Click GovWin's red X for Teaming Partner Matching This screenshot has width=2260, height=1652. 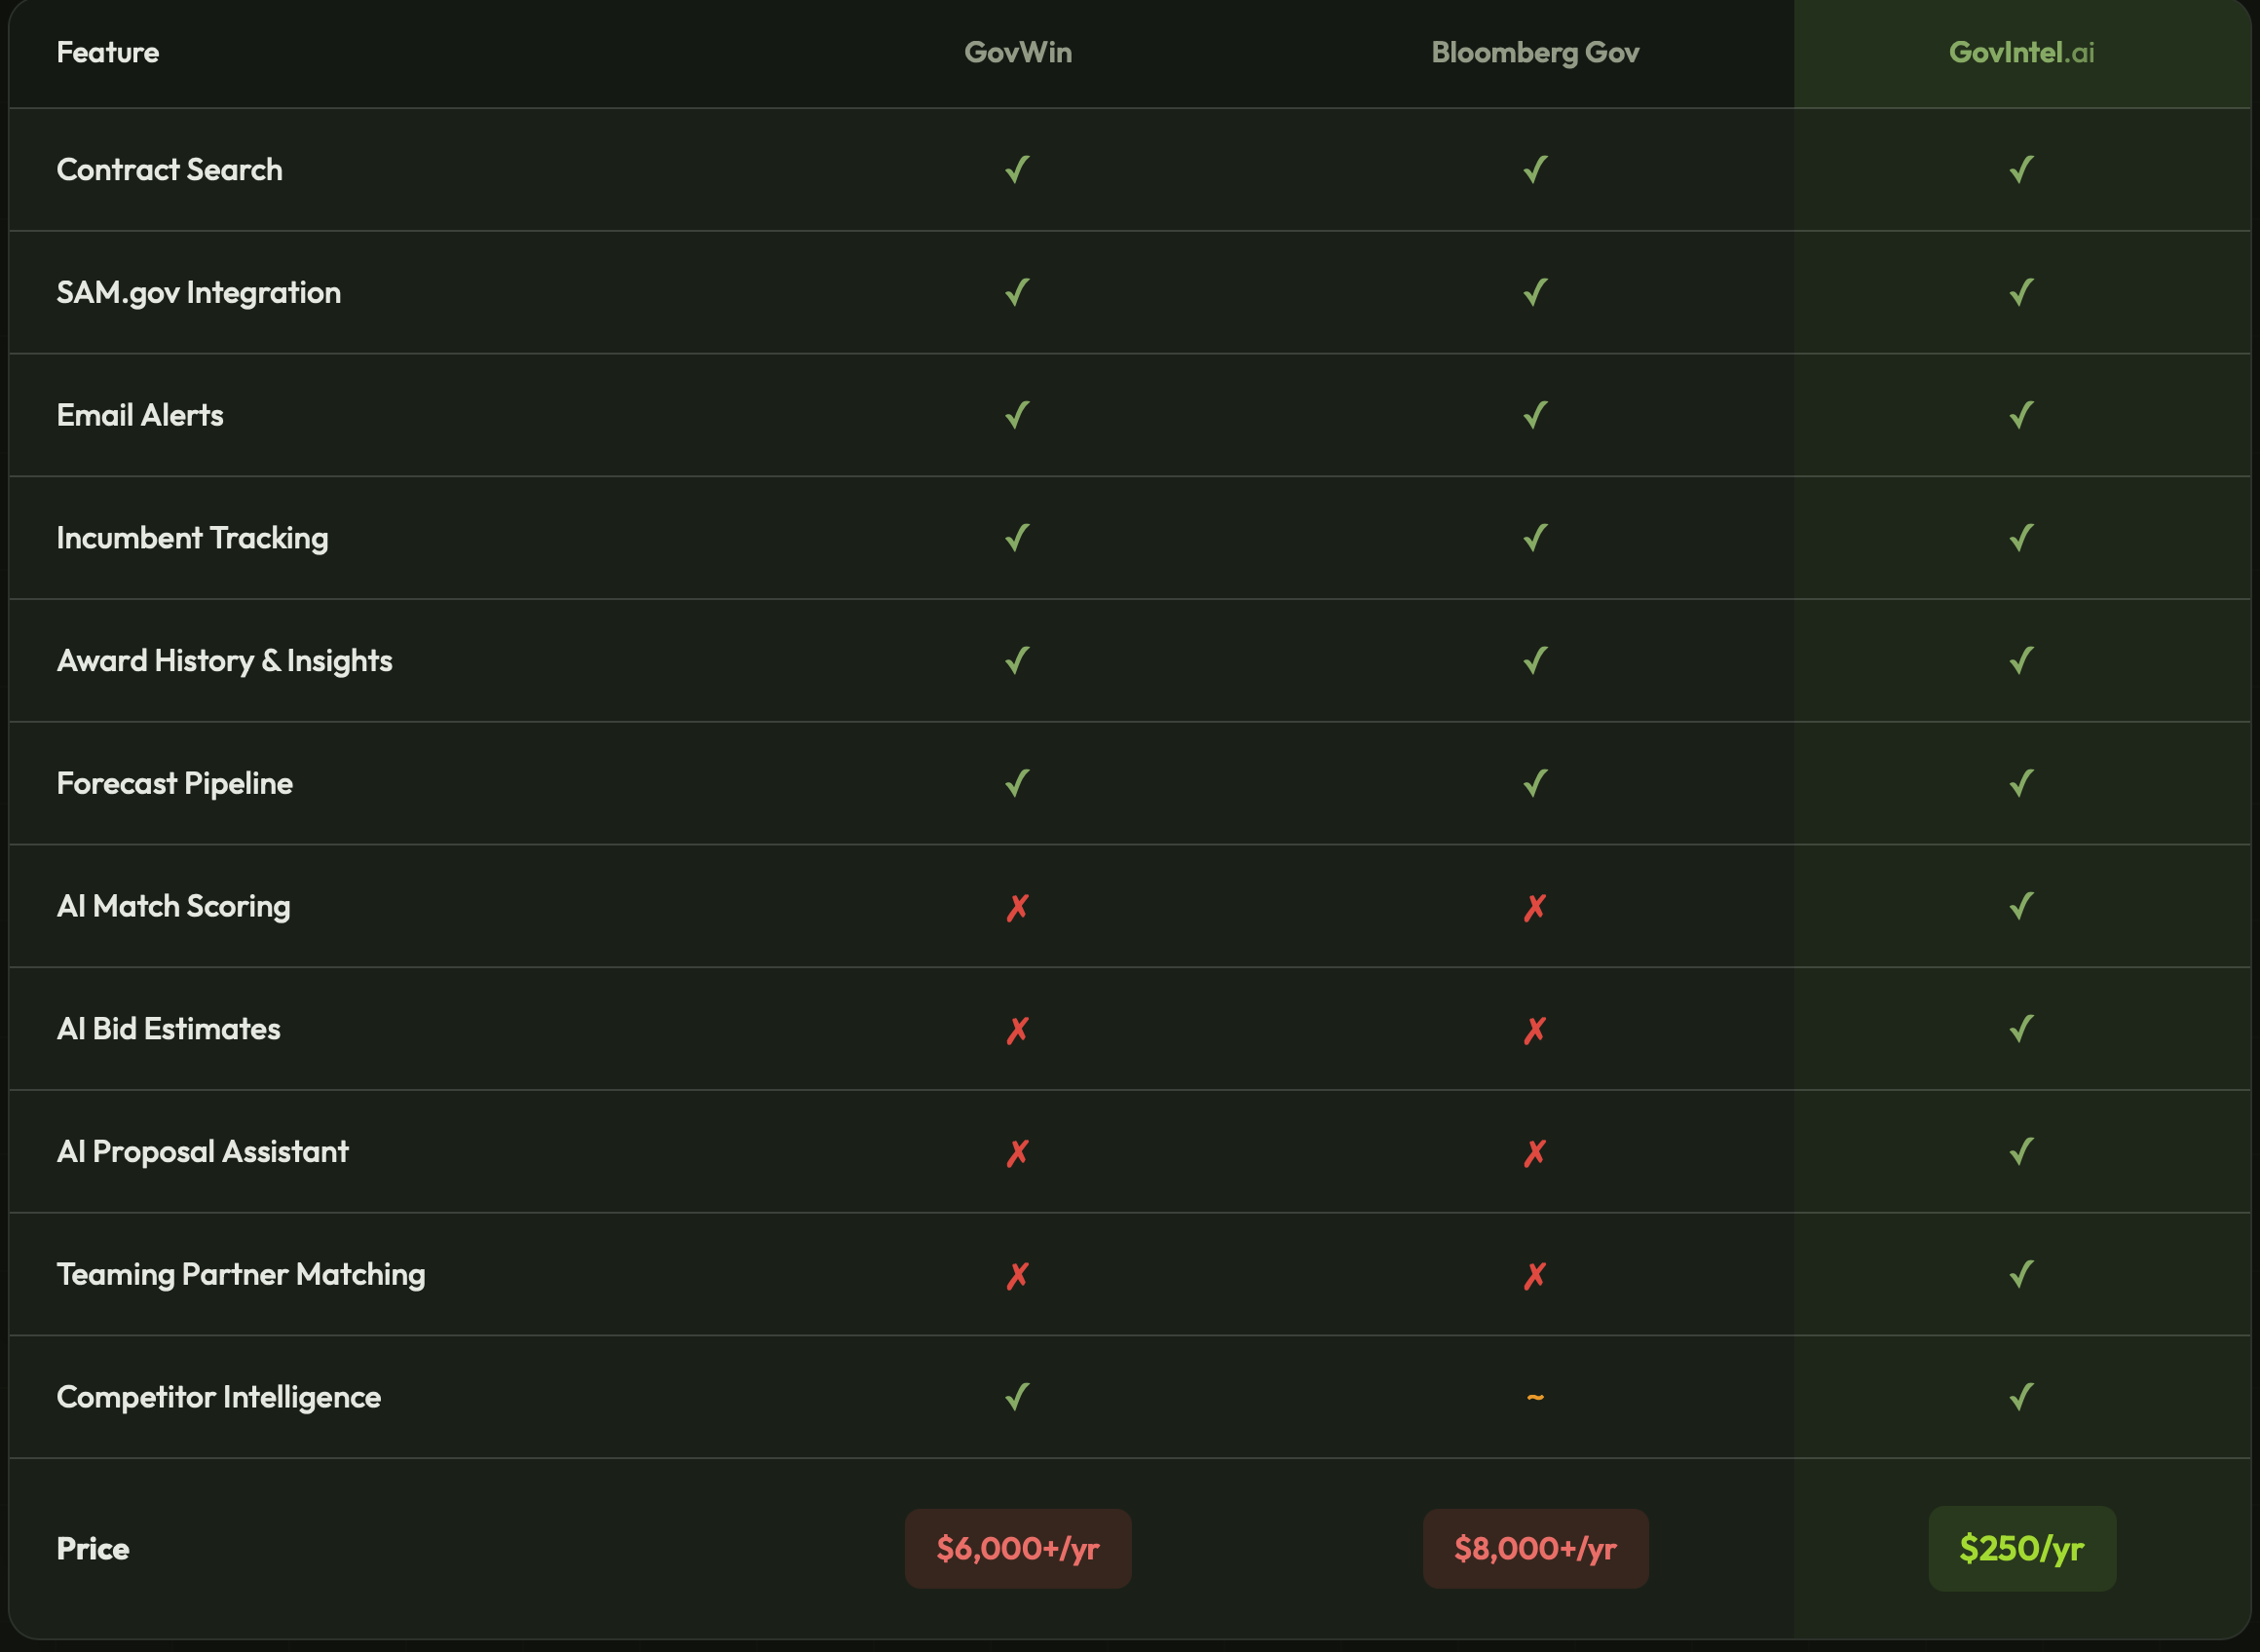(x=1017, y=1275)
